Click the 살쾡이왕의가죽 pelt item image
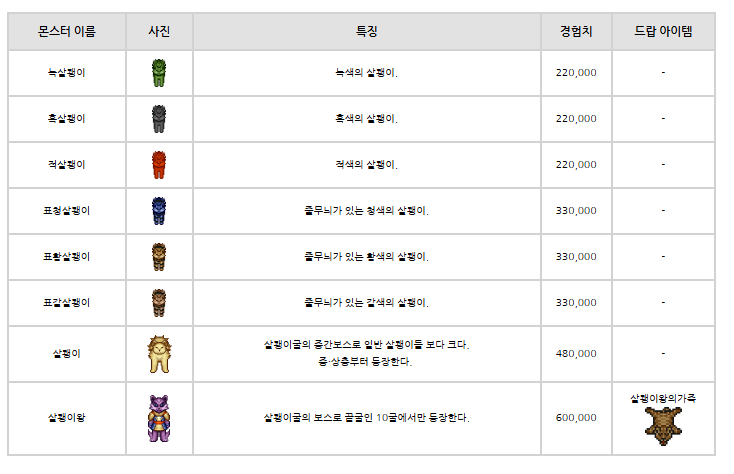The image size is (734, 474). coord(663,426)
